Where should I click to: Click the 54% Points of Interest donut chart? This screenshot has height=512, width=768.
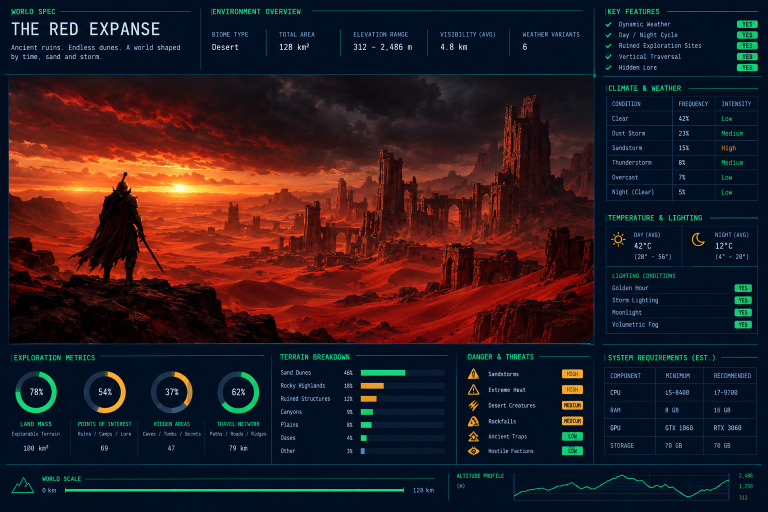click(x=105, y=392)
